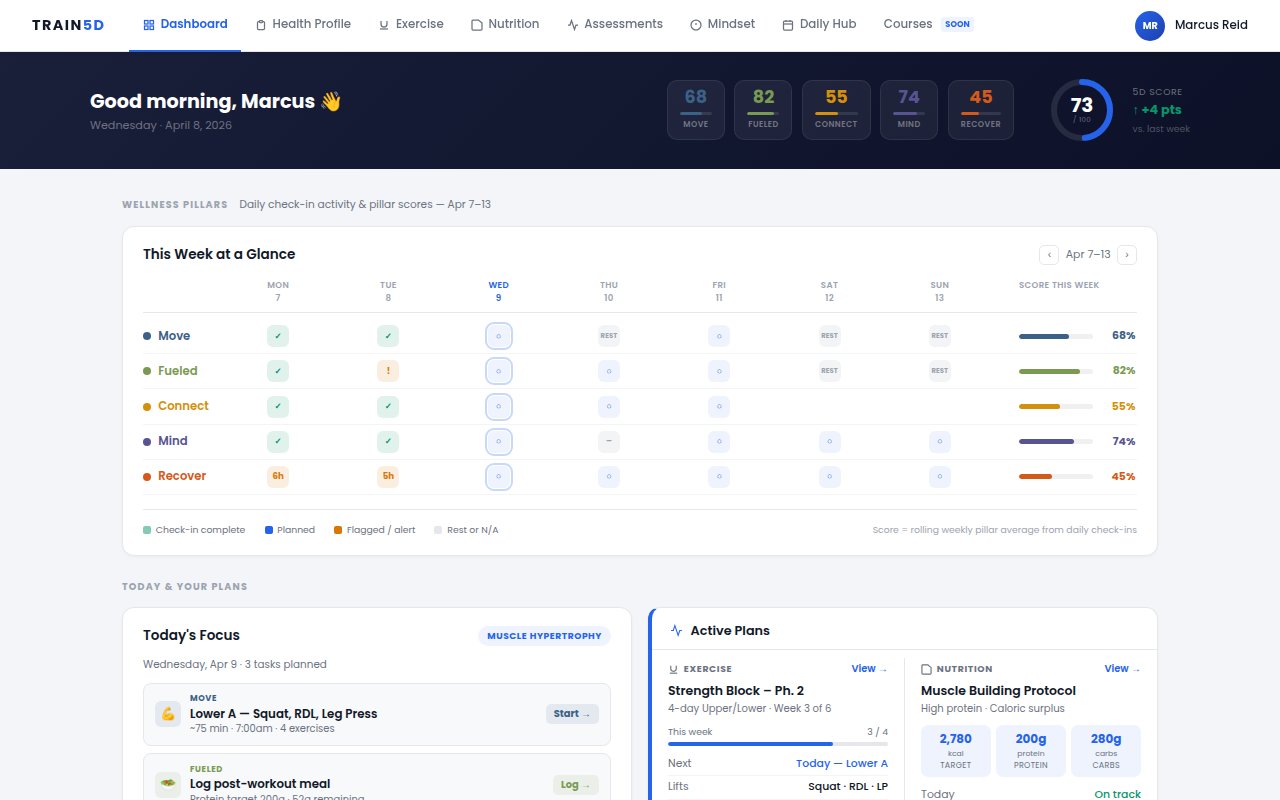Start the Lower A workout

[x=573, y=714]
